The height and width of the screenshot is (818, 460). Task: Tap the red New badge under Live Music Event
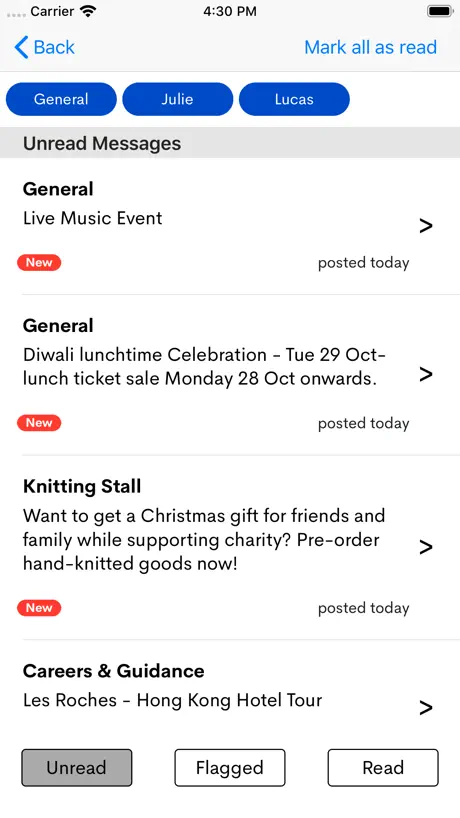coord(39,263)
